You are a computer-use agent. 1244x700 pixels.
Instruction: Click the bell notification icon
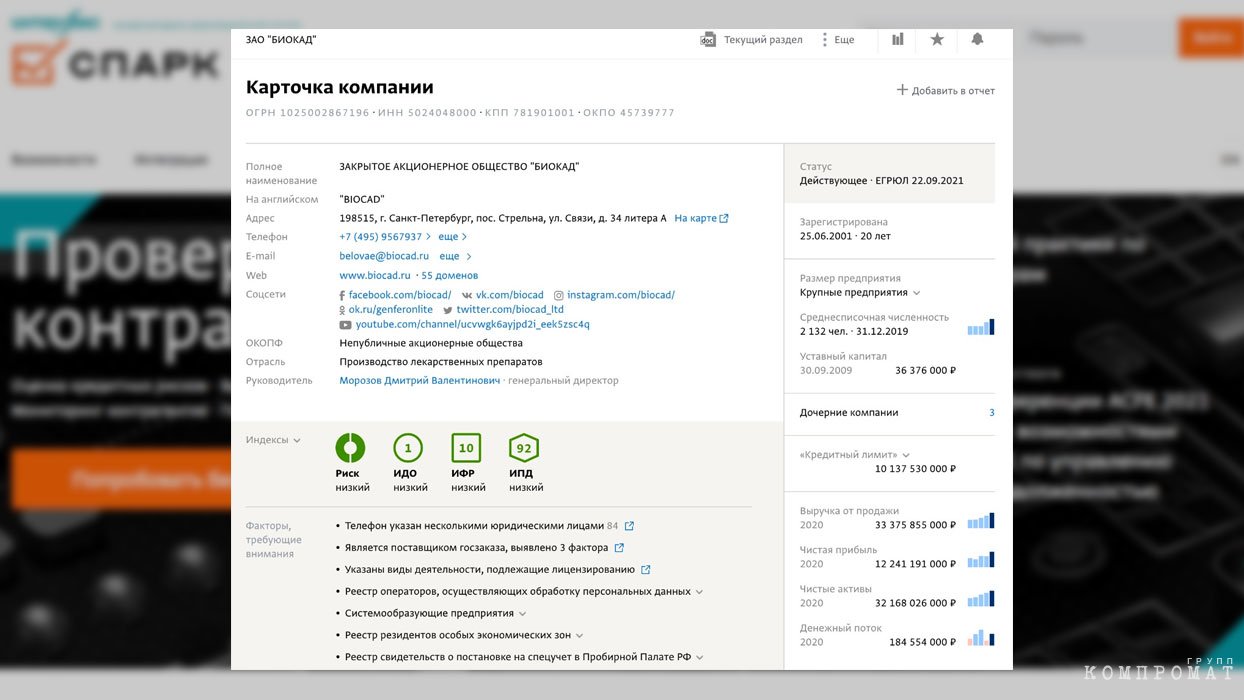tap(977, 39)
